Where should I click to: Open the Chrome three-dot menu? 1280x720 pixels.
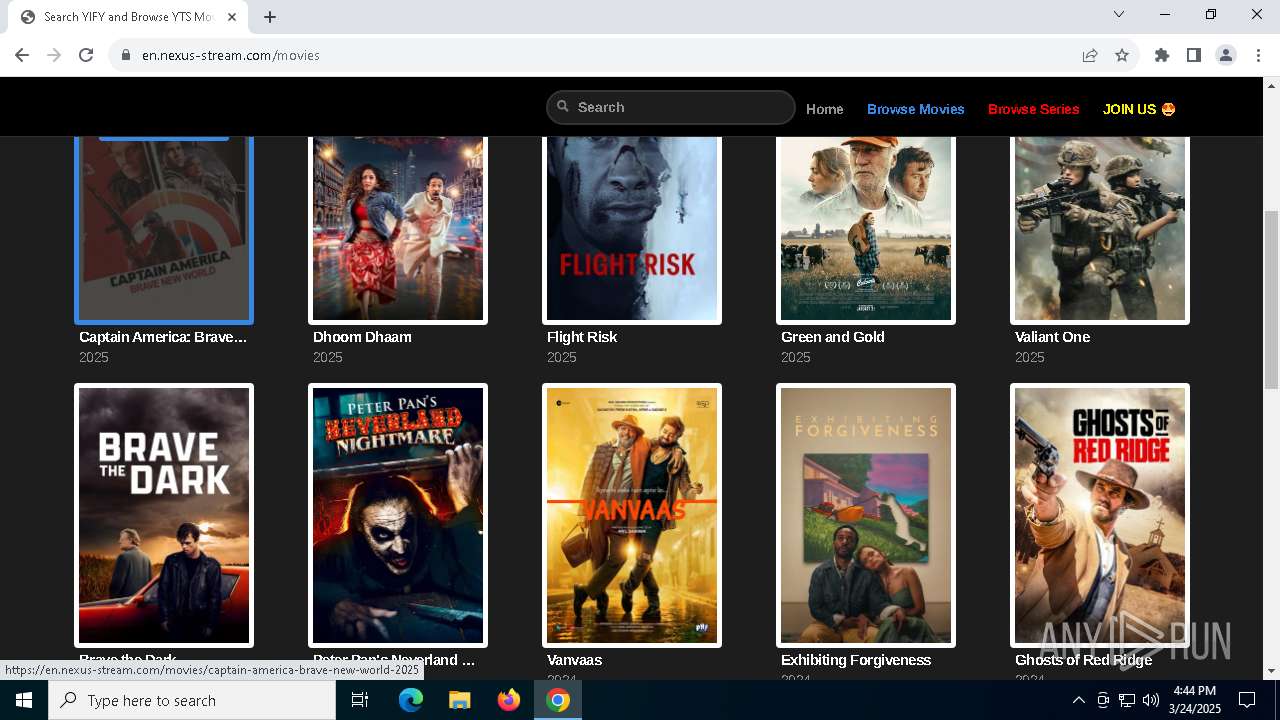tap(1258, 55)
